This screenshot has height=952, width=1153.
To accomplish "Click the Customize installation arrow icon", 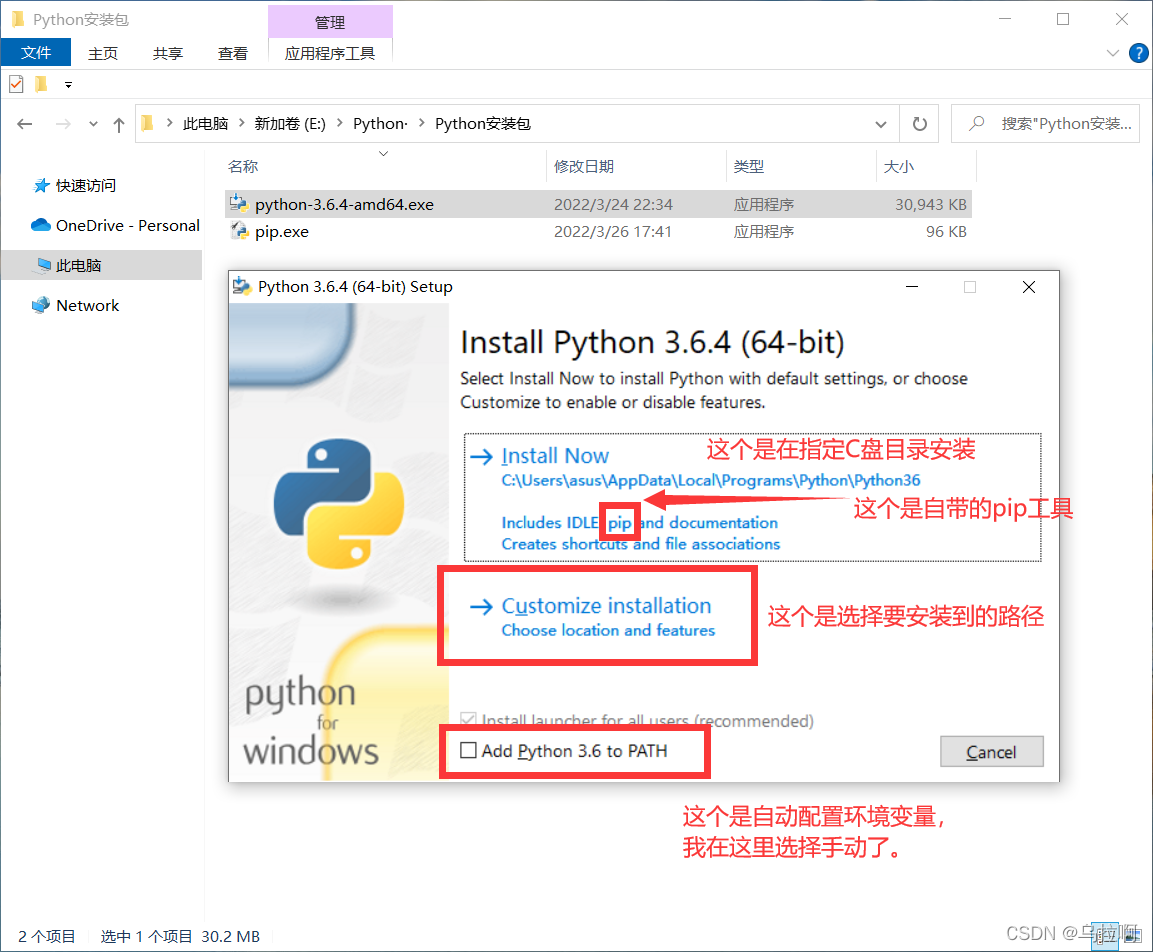I will pyautogui.click(x=482, y=606).
